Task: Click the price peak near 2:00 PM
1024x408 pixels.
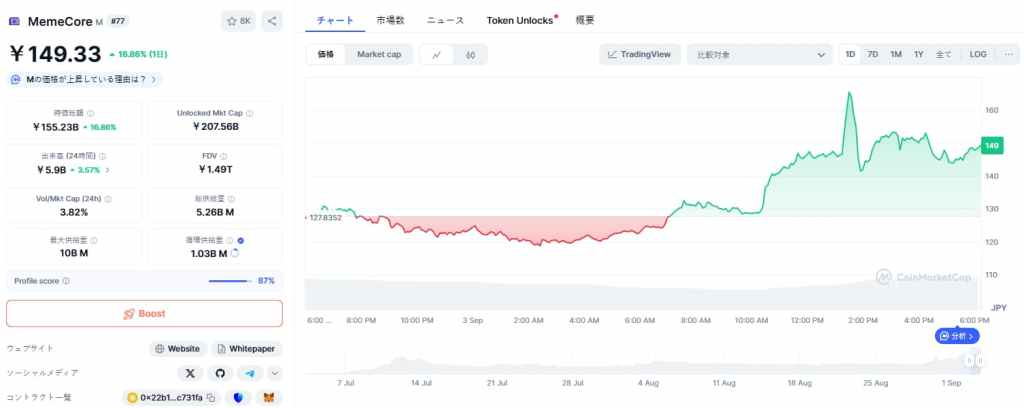Action: click(x=850, y=93)
